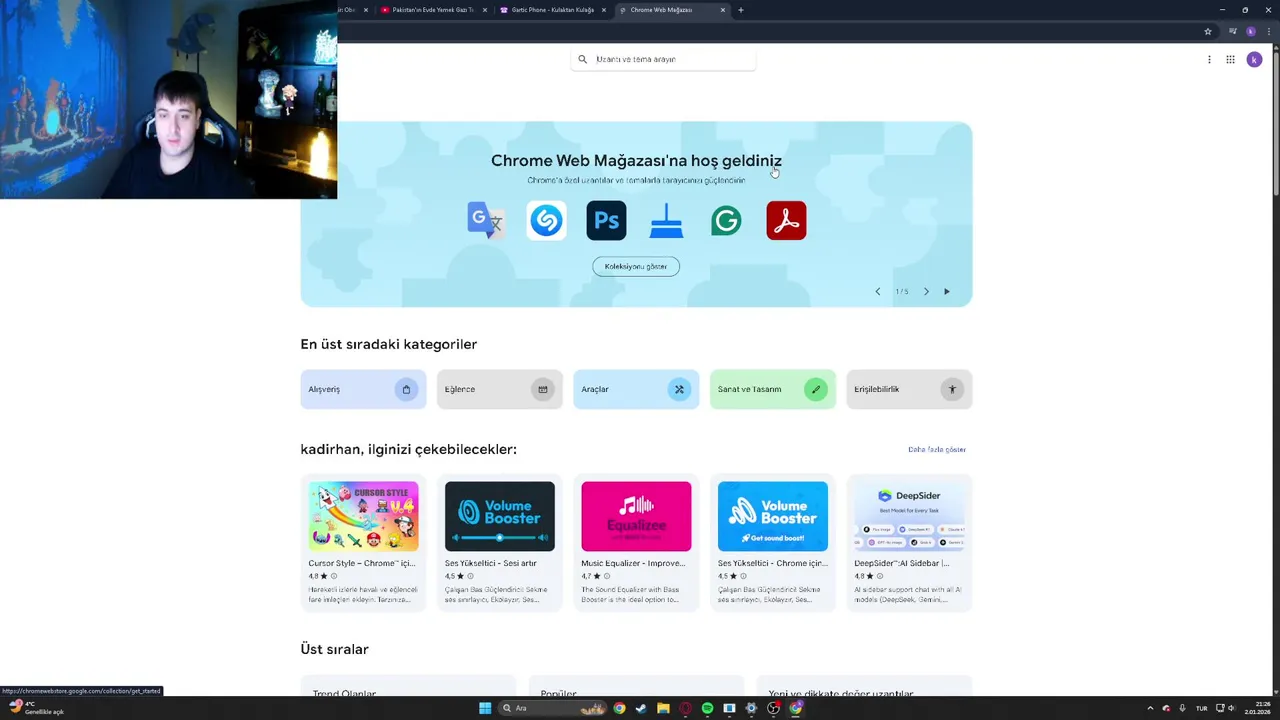Click taskbar search box Ara
This screenshot has height=720, width=1280.
click(x=554, y=708)
